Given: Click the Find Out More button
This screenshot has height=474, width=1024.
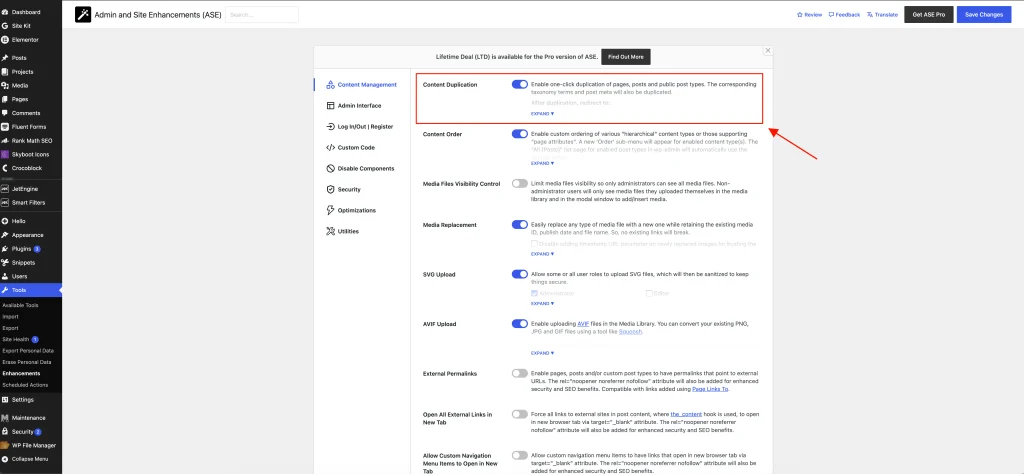Looking at the screenshot, I should click(x=626, y=57).
